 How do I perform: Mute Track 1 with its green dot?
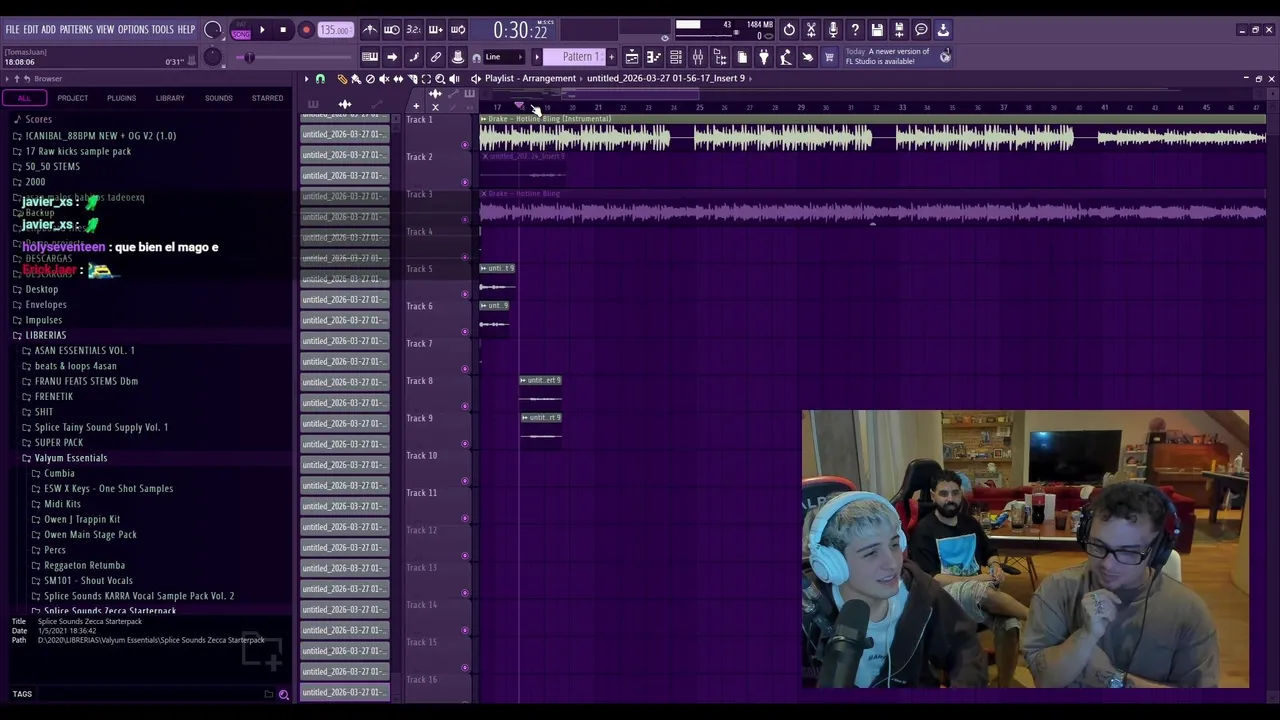[x=465, y=145]
